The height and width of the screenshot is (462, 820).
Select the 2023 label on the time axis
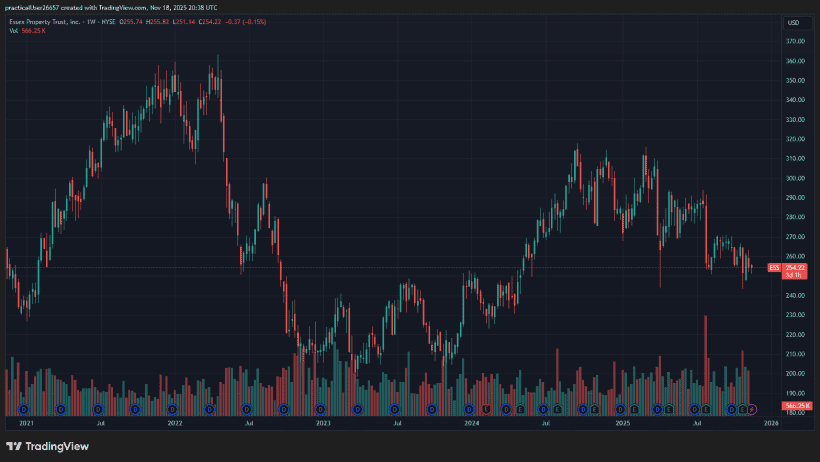coord(322,423)
